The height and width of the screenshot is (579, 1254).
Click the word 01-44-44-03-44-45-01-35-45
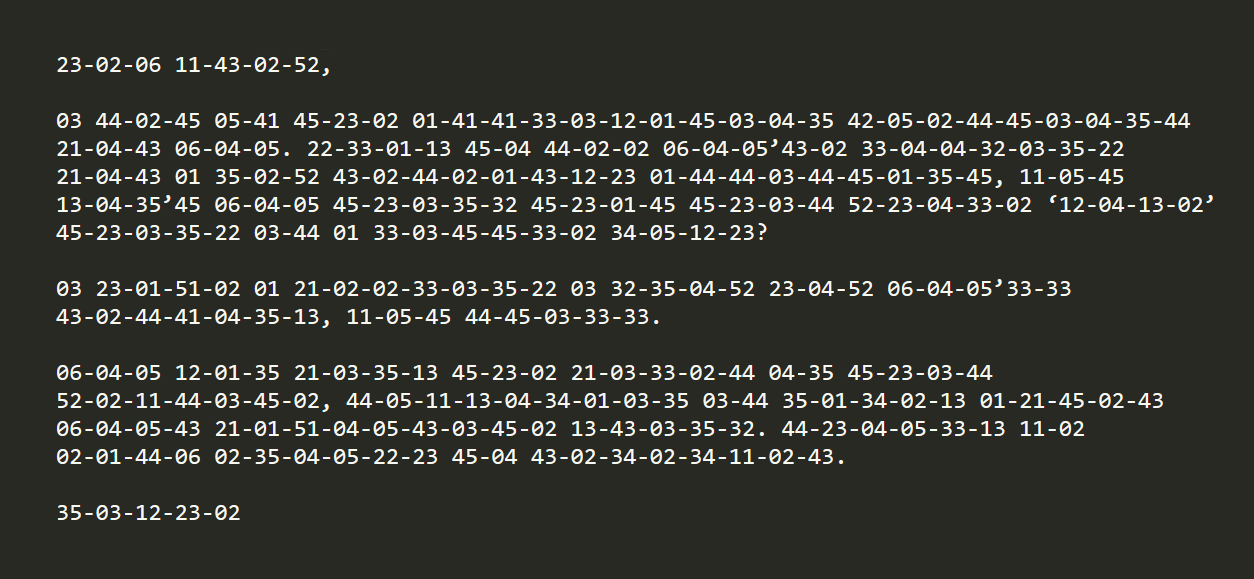[x=822, y=178]
